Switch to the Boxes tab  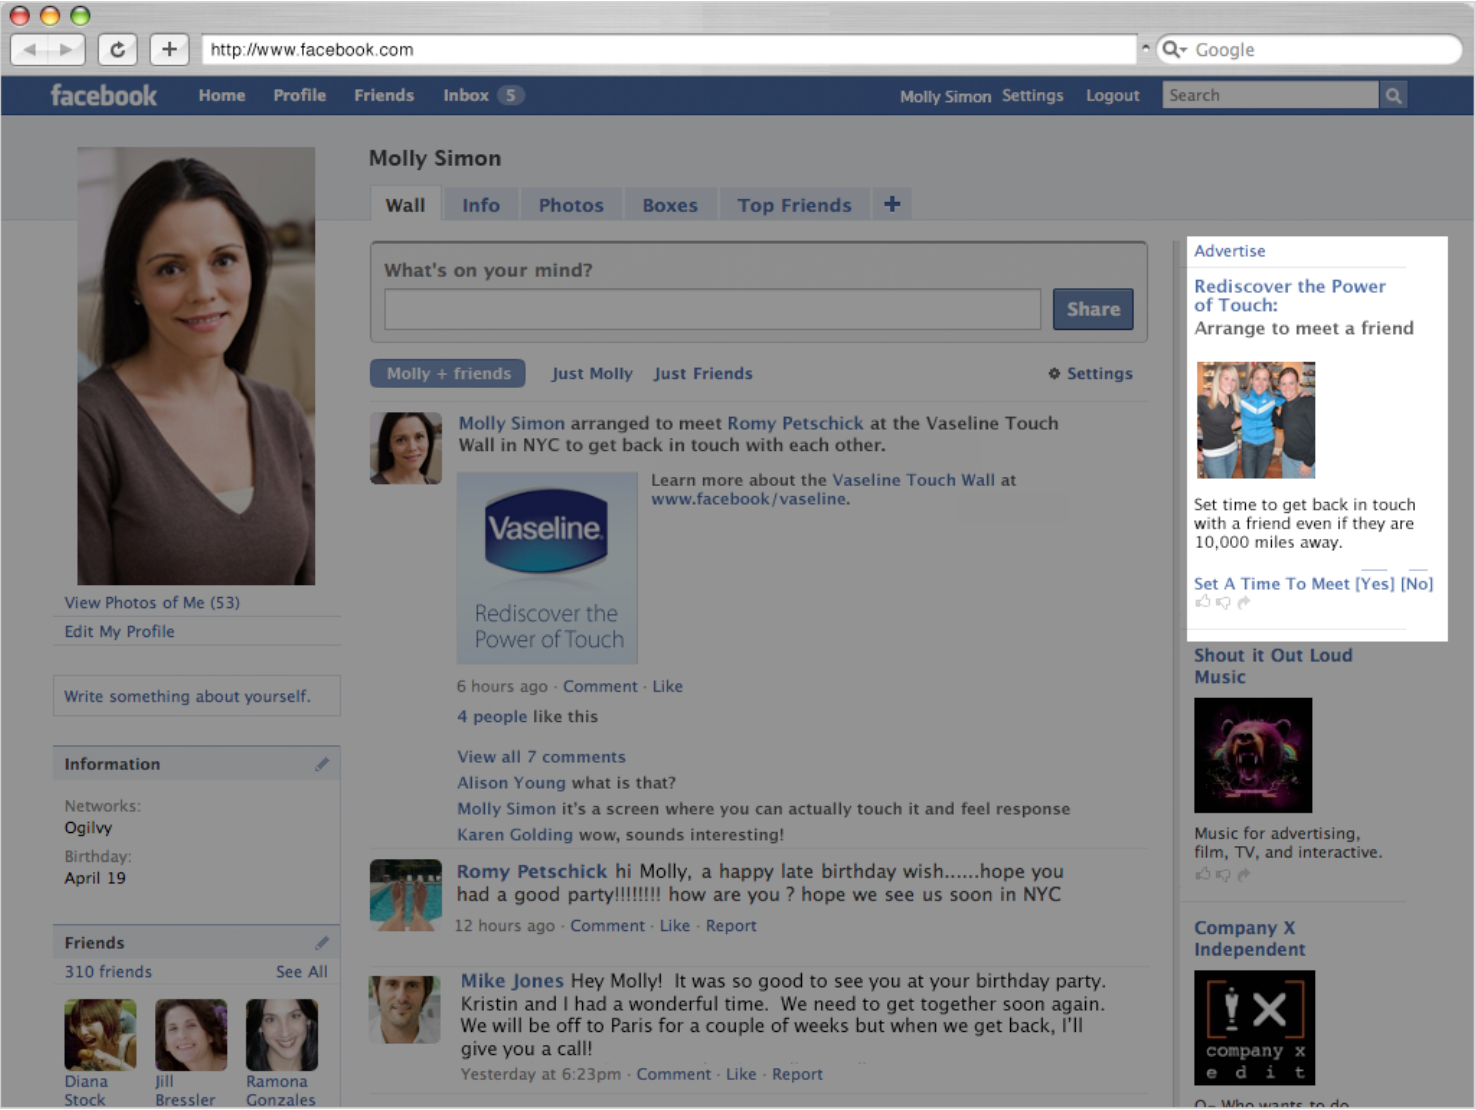pos(670,204)
